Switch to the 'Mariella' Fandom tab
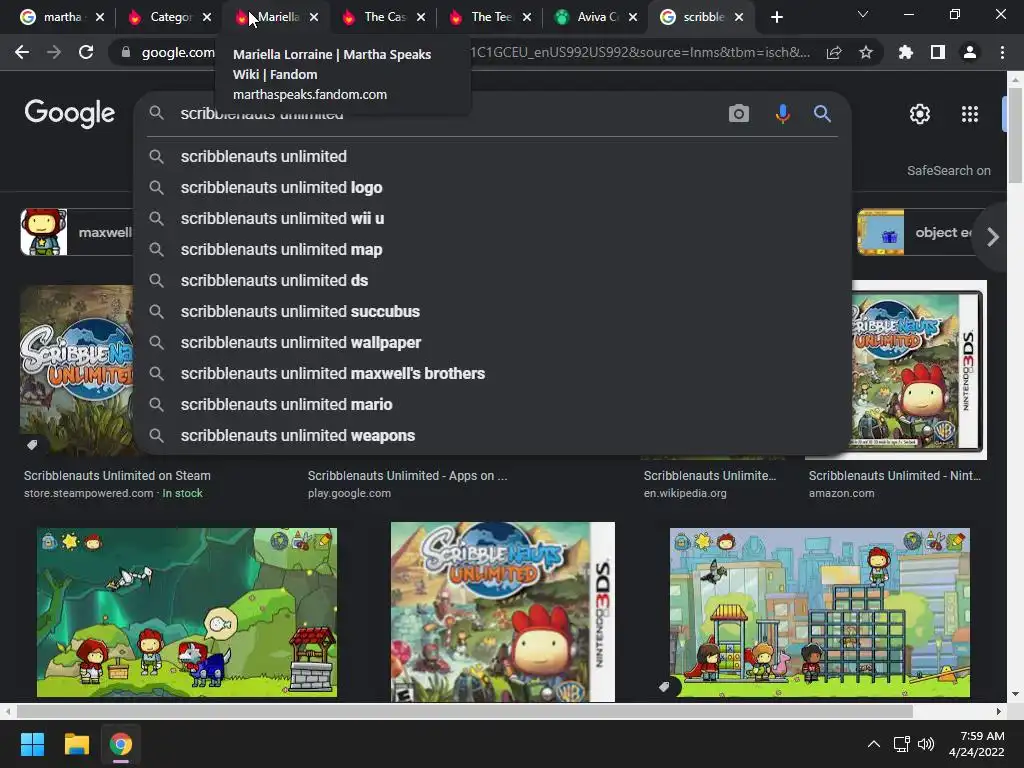This screenshot has height=768, width=1024. point(278,17)
